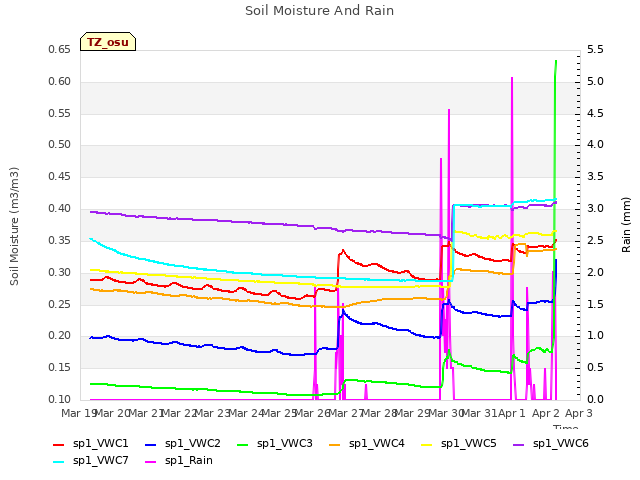This screenshot has width=640, height=480.
Task: Click the Apr 3 x-axis tick label
Action: pos(578,413)
